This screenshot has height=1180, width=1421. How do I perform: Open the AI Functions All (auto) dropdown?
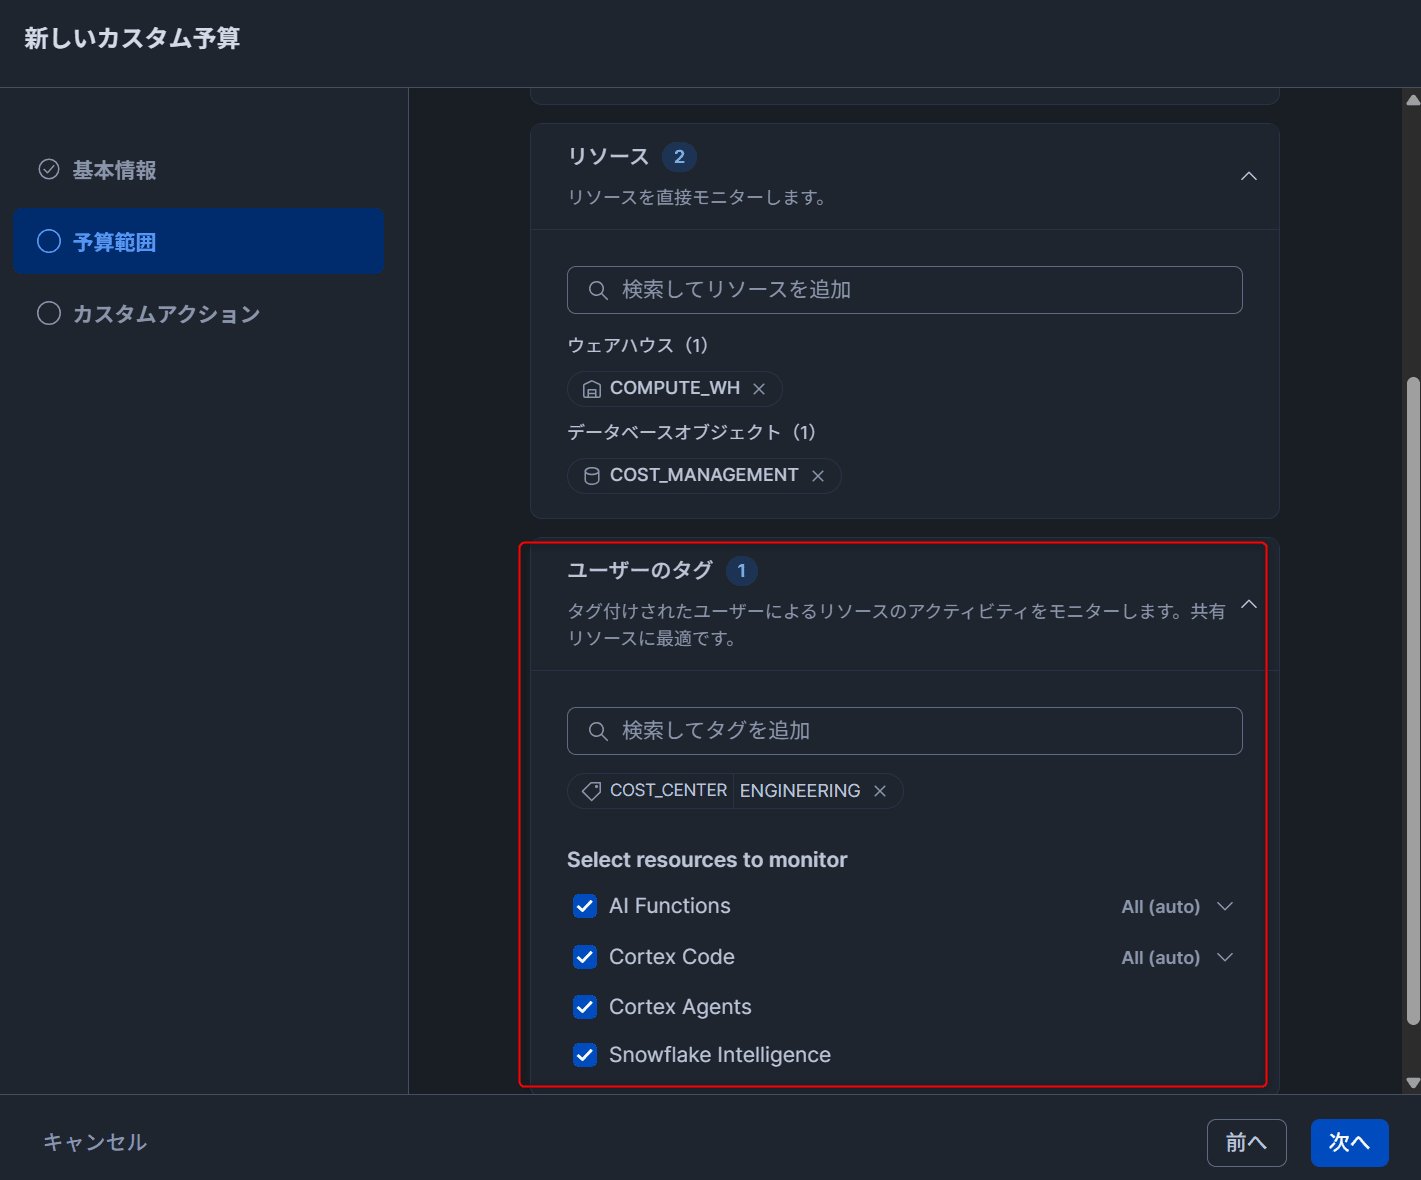(1177, 907)
